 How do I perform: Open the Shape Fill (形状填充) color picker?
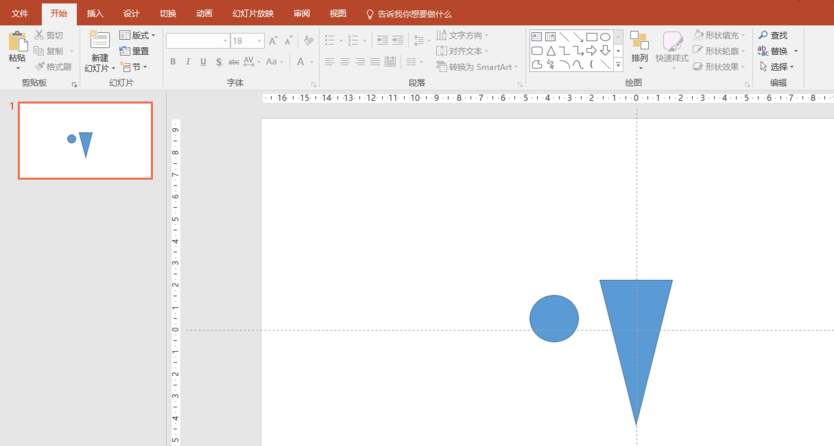[720, 36]
